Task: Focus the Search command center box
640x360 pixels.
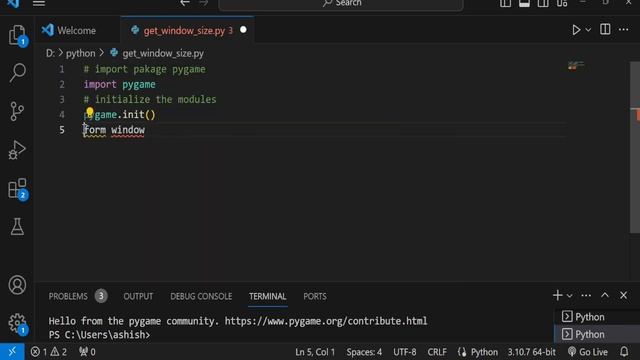Action: (341, 4)
